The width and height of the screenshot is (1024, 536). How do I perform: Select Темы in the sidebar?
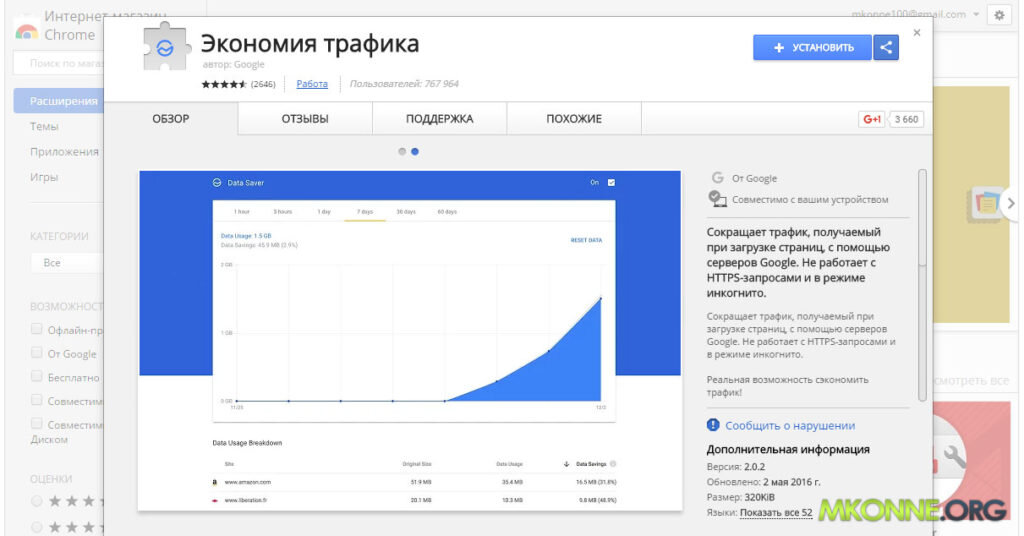pyautogui.click(x=44, y=127)
